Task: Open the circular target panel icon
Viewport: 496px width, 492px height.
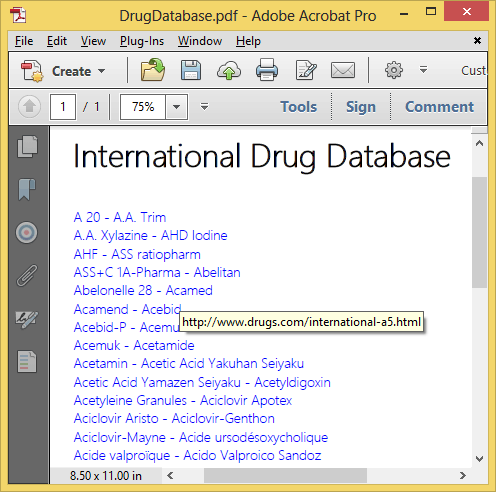Action: pos(26,232)
